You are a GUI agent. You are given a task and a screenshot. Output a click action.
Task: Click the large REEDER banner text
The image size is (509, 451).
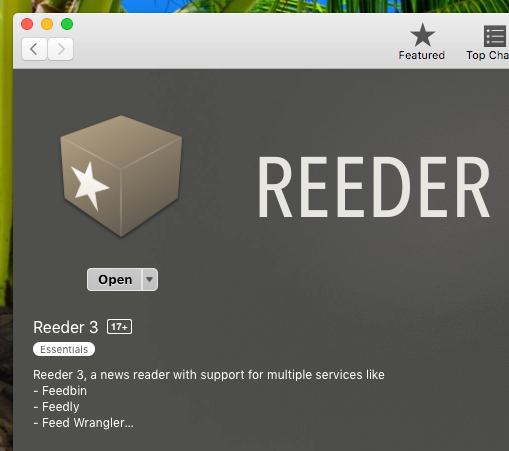tap(374, 187)
